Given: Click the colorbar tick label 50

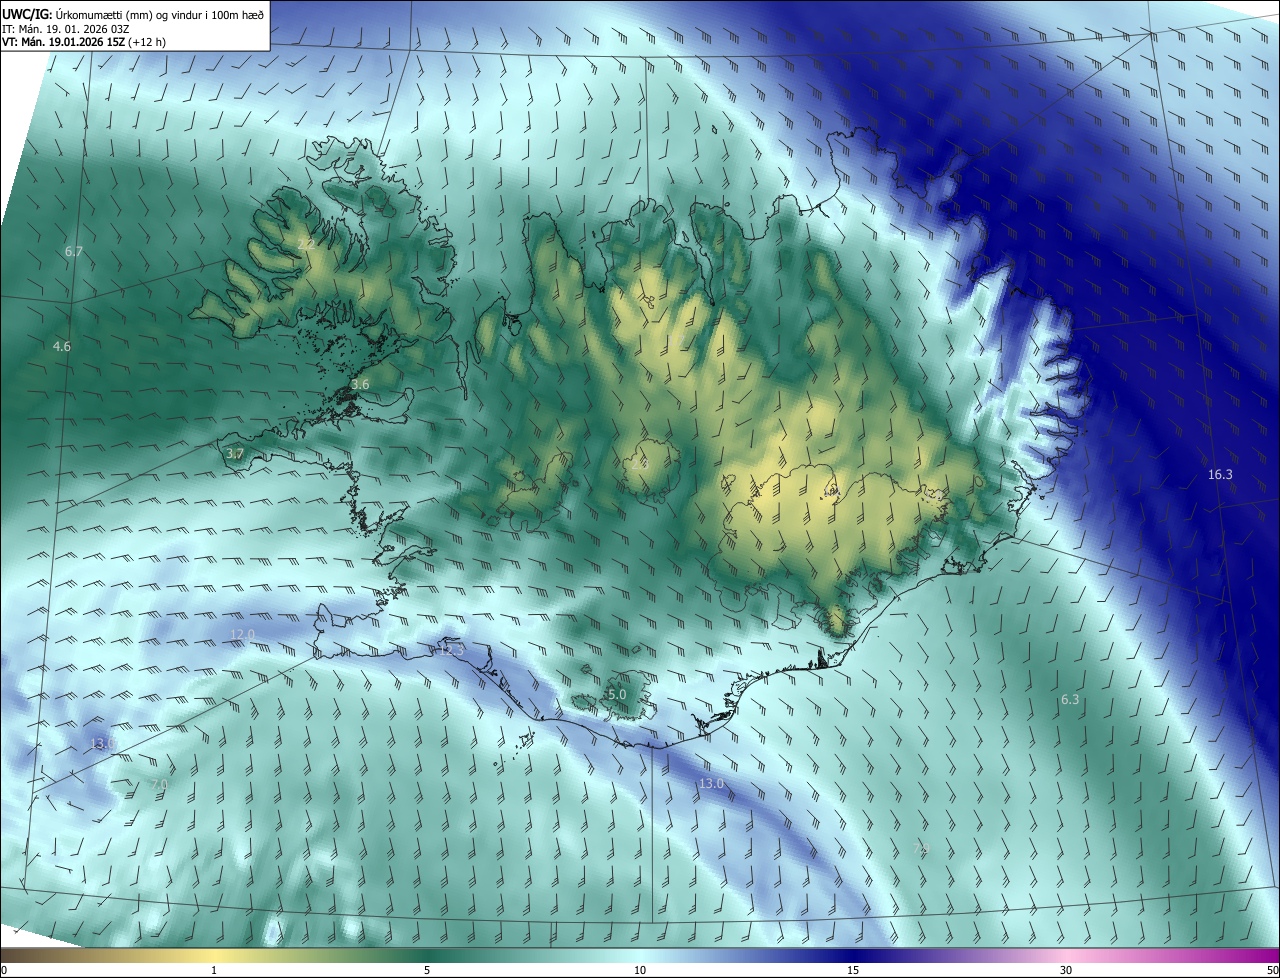Looking at the screenshot, I should 1272,970.
